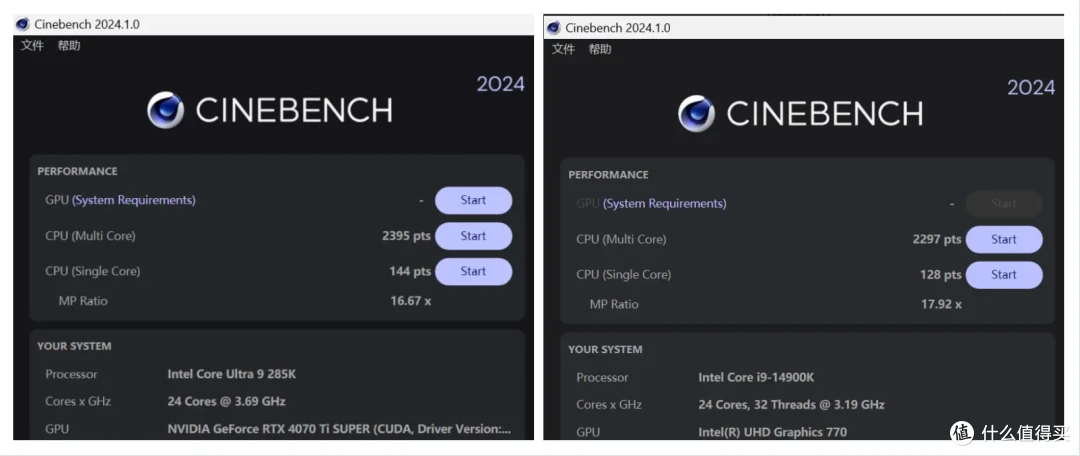
Task: Click the left CINEBENCH sphere logo
Action: click(165, 110)
